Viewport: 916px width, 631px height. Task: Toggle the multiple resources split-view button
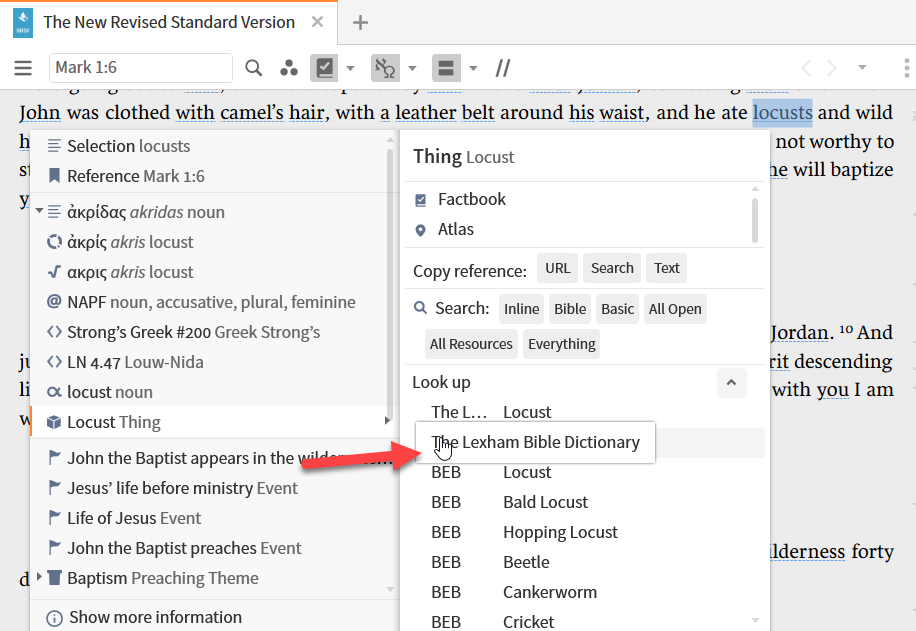coord(446,68)
